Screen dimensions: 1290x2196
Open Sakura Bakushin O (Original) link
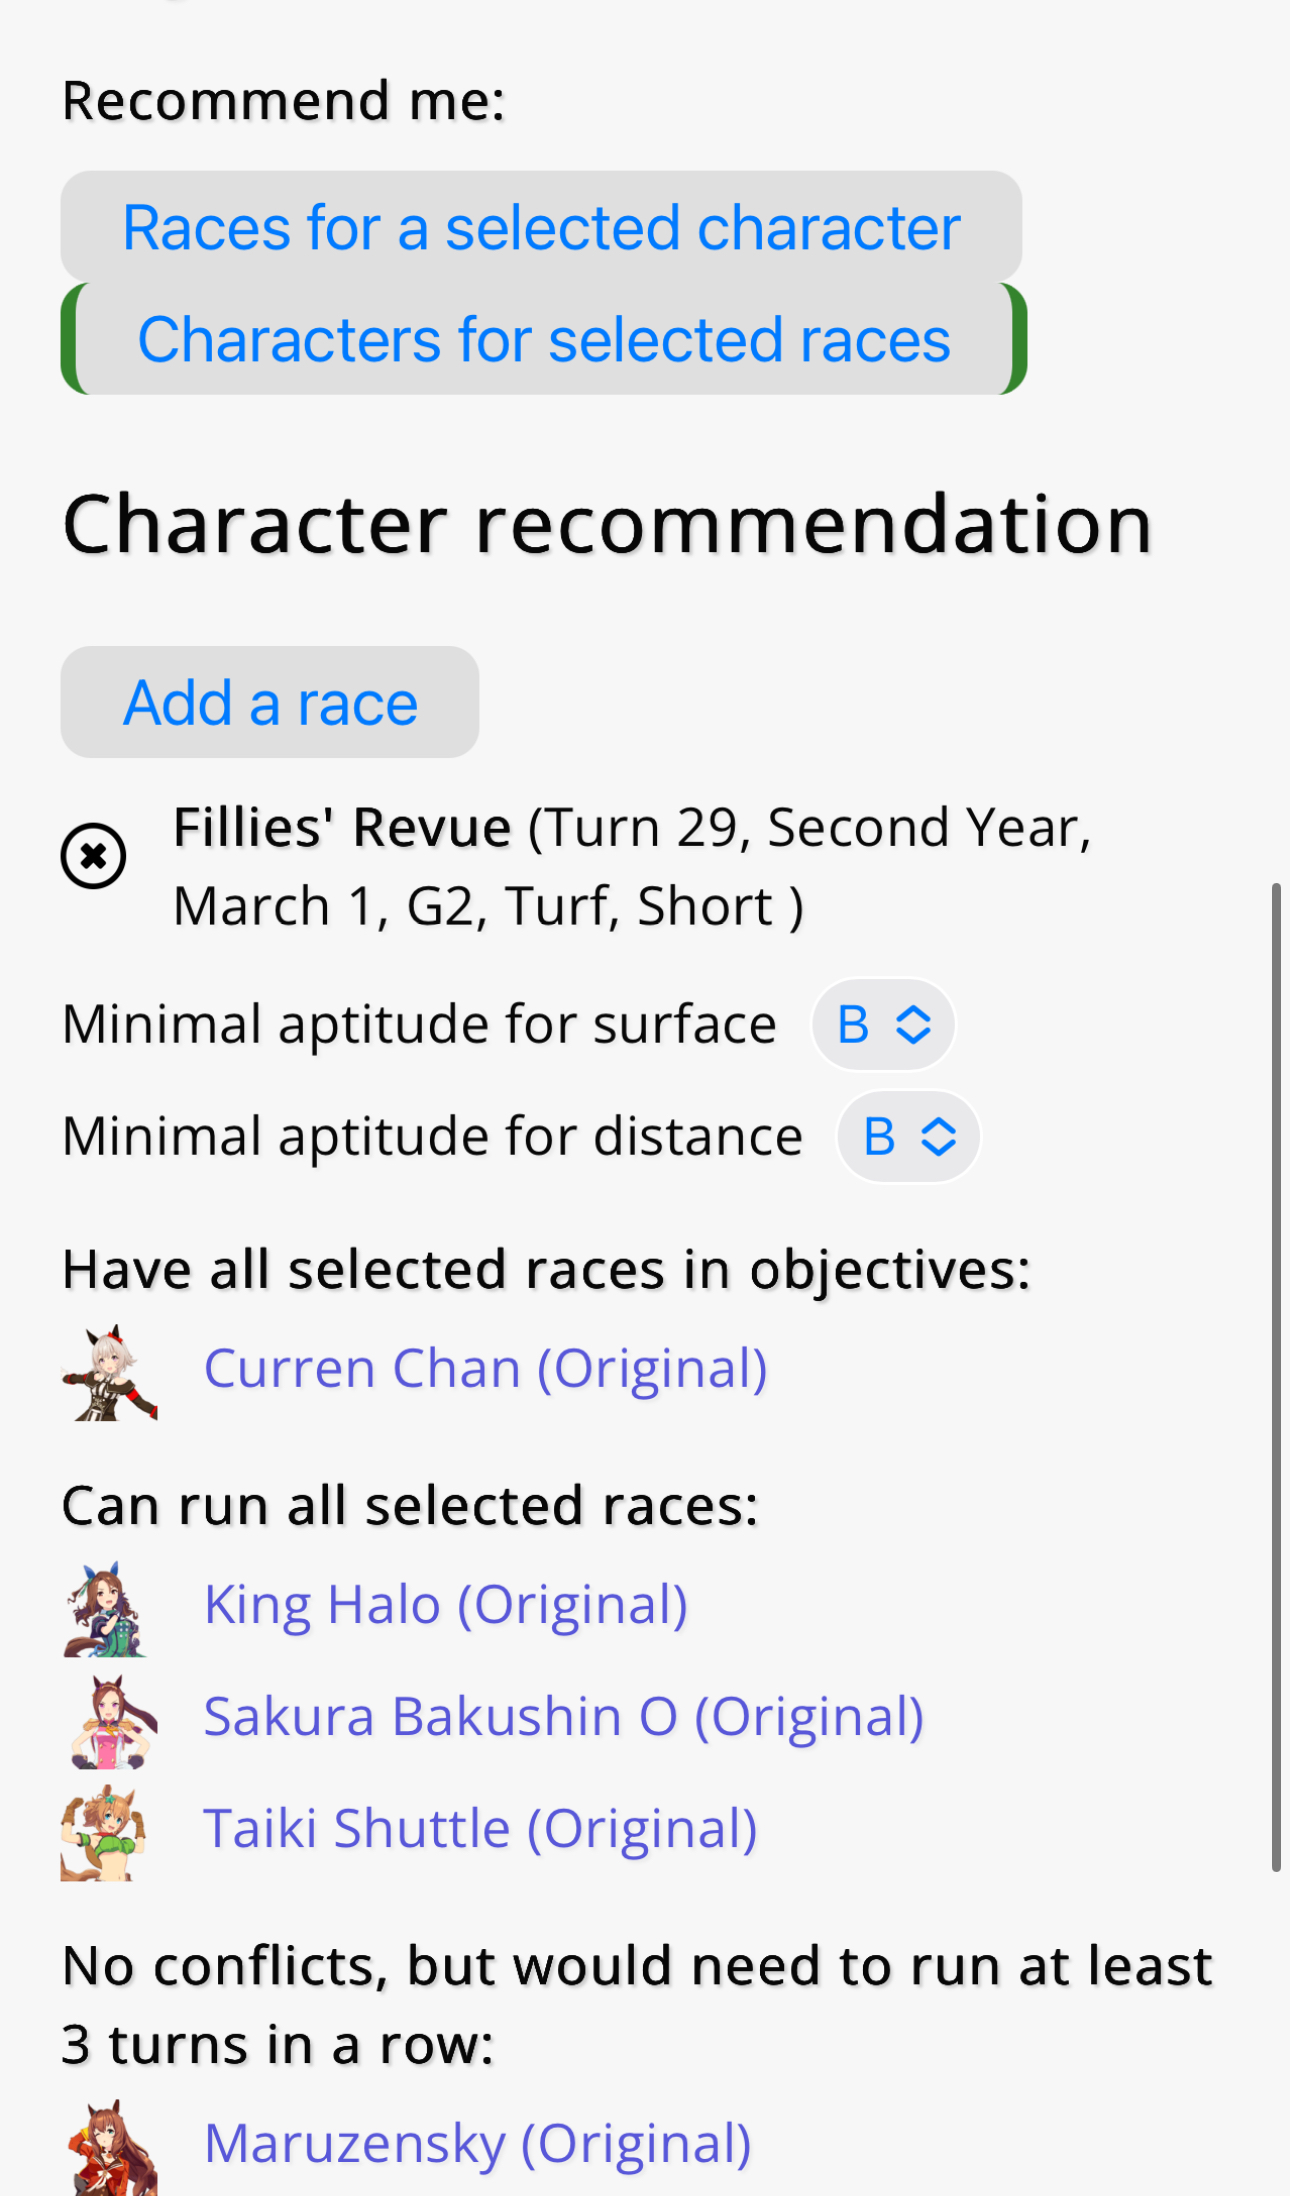pyautogui.click(x=564, y=1717)
